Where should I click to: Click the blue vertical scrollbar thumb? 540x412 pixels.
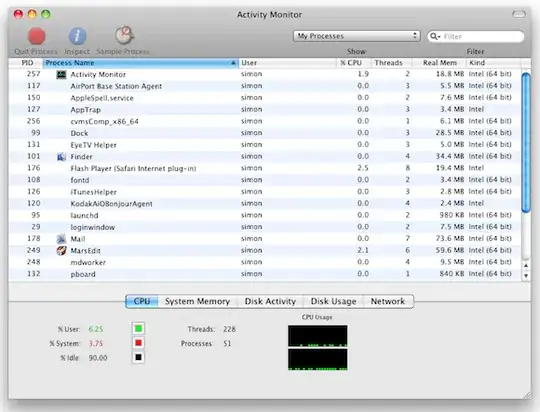tap(526, 143)
